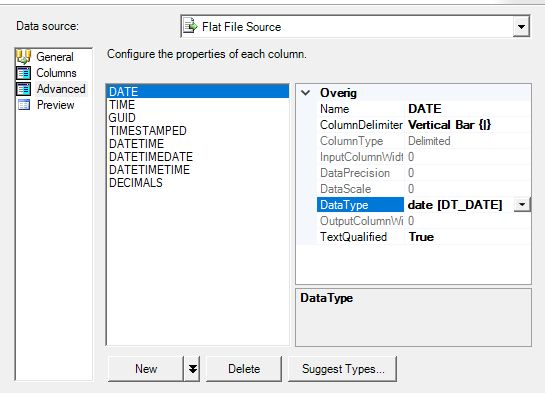Collapse the Overig property group
The width and height of the screenshot is (545, 393).
306,93
